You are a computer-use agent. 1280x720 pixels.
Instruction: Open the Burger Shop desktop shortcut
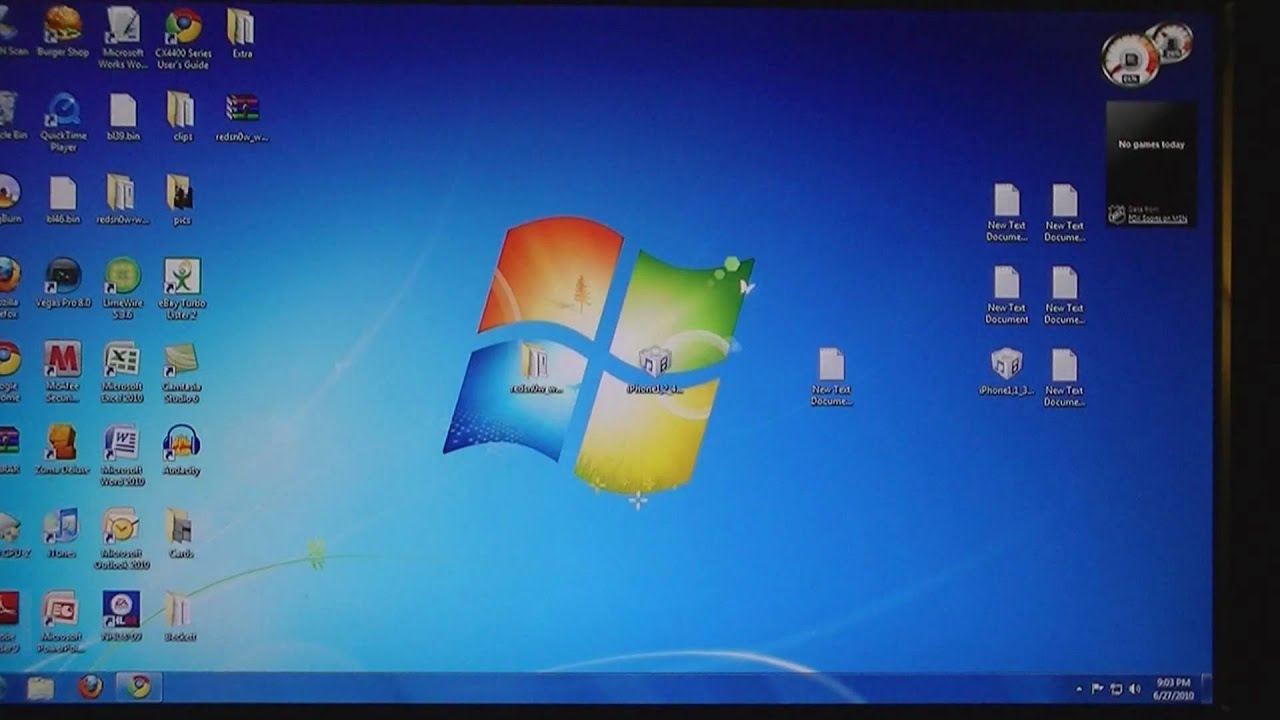click(63, 32)
